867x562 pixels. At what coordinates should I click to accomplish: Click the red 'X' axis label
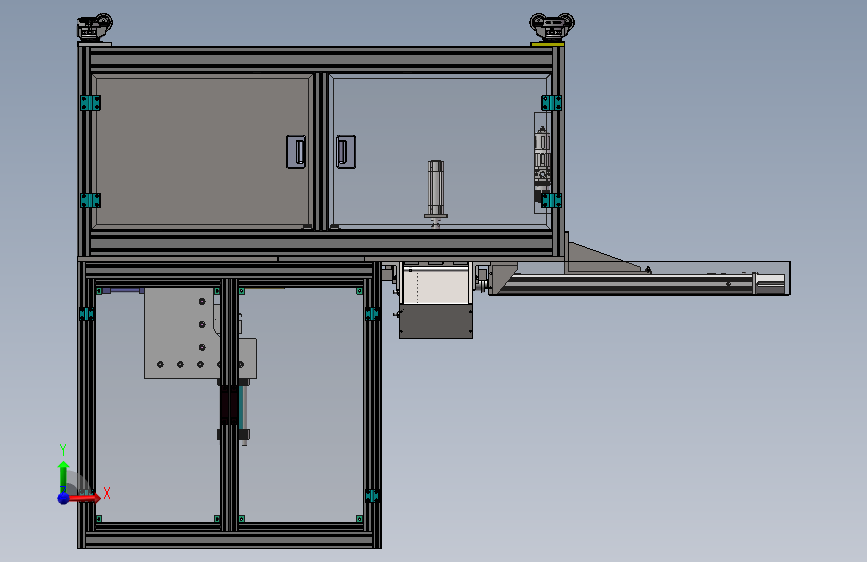[x=107, y=493]
